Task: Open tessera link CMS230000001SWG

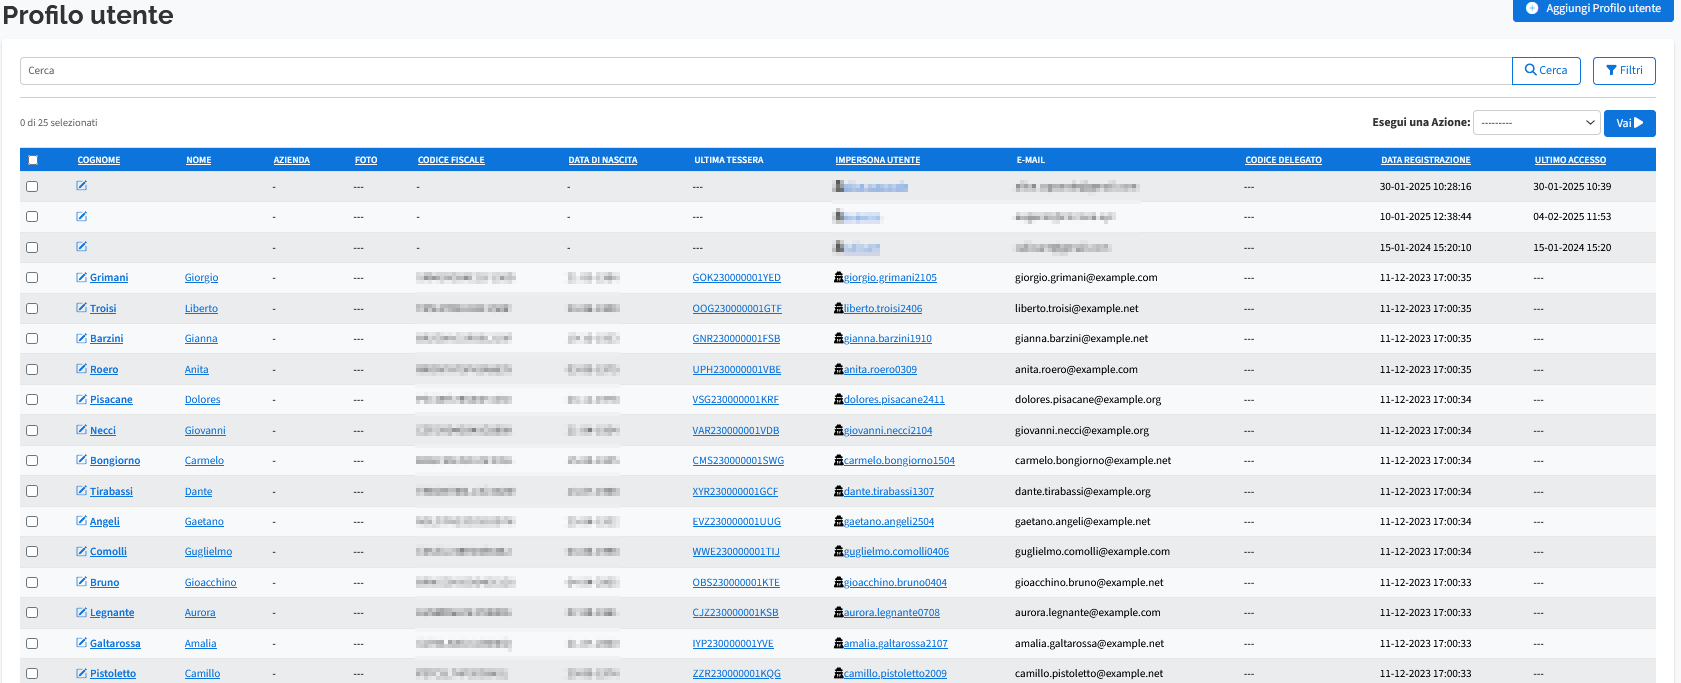Action: (738, 461)
